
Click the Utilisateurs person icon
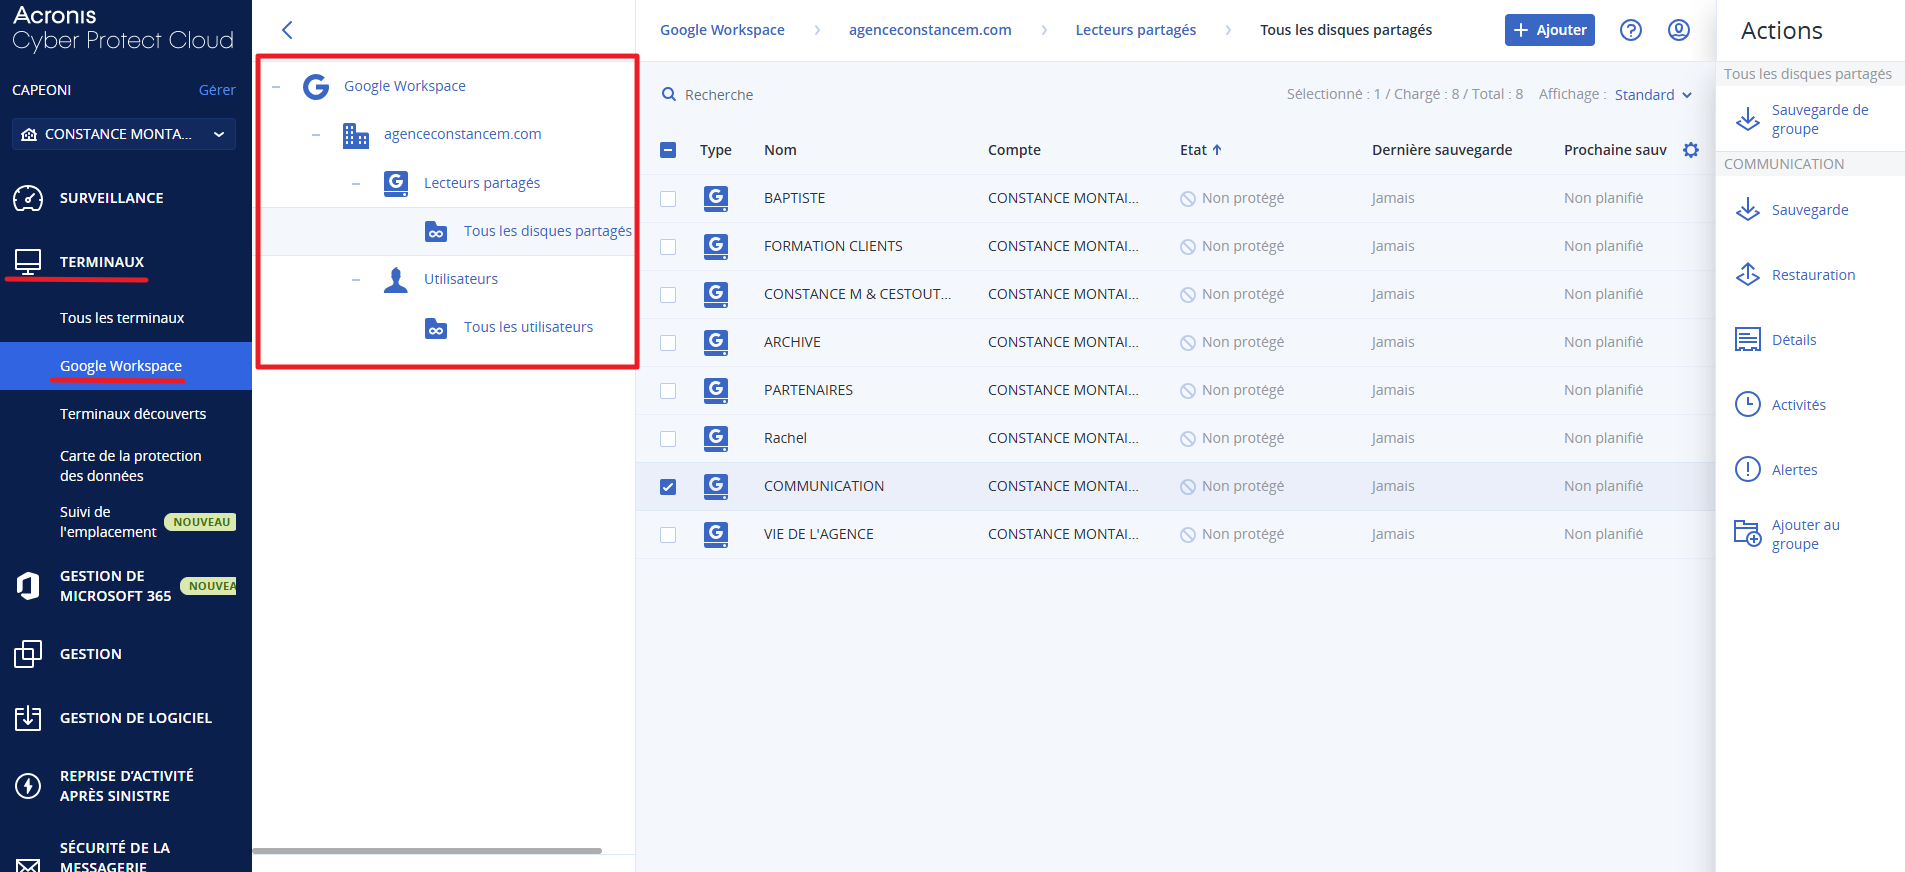[396, 280]
